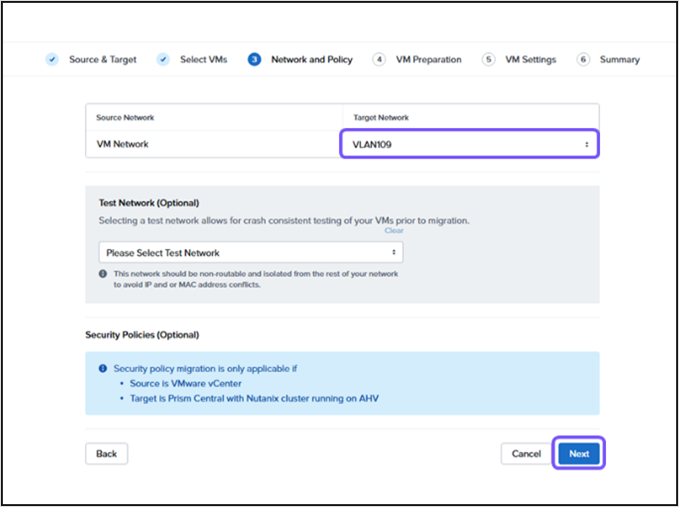Go to the Select VMs step label
Screen dimensions: 679x507
click(x=203, y=59)
